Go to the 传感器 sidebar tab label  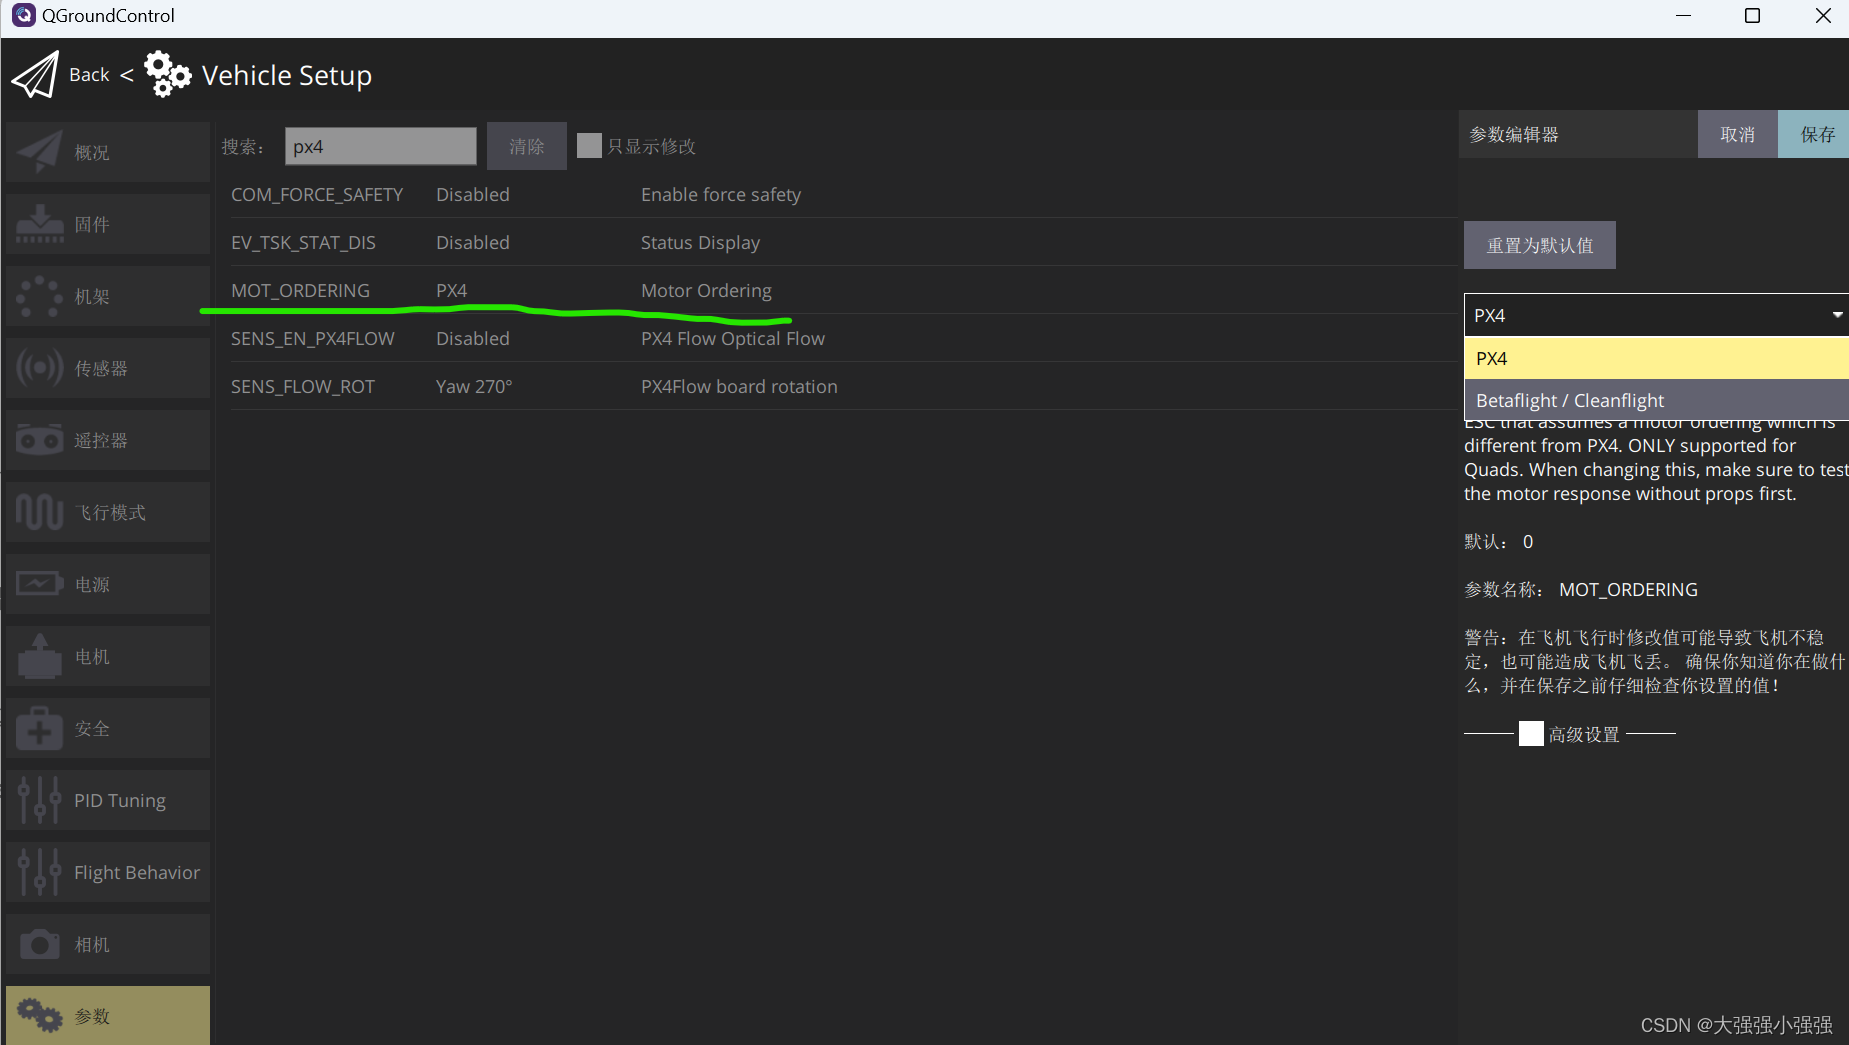coord(101,368)
